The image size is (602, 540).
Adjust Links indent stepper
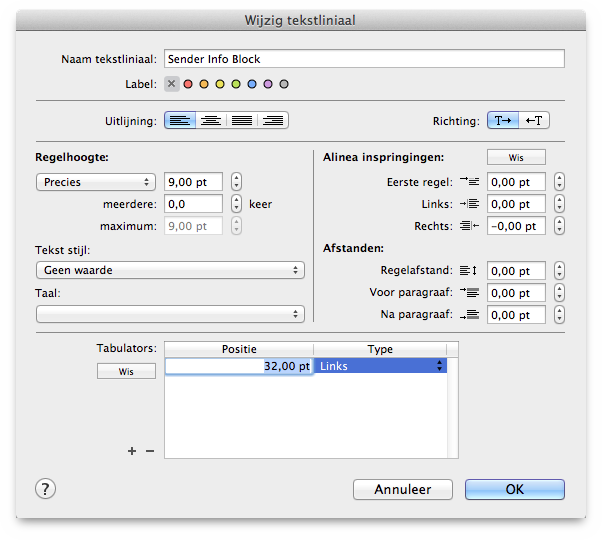click(x=559, y=204)
